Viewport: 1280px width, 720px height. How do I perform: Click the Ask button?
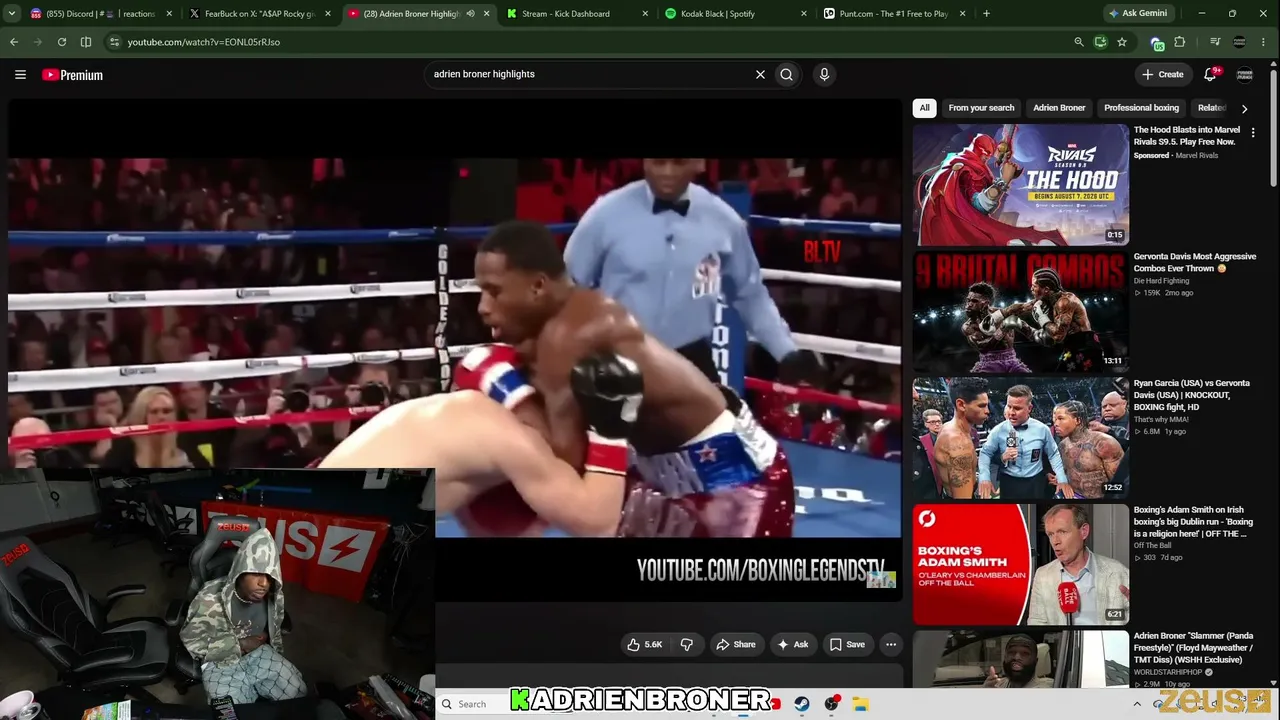coord(793,645)
